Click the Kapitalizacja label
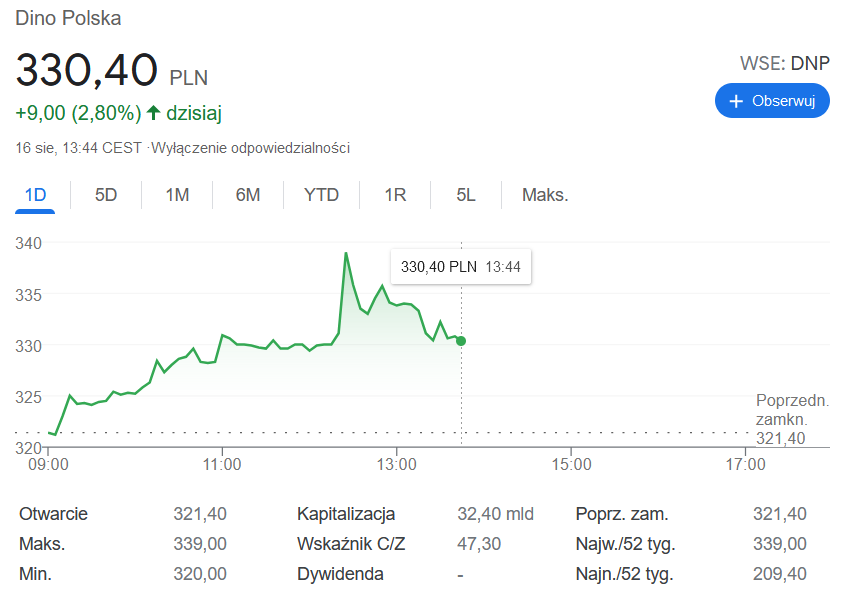This screenshot has height=594, width=851. click(346, 514)
